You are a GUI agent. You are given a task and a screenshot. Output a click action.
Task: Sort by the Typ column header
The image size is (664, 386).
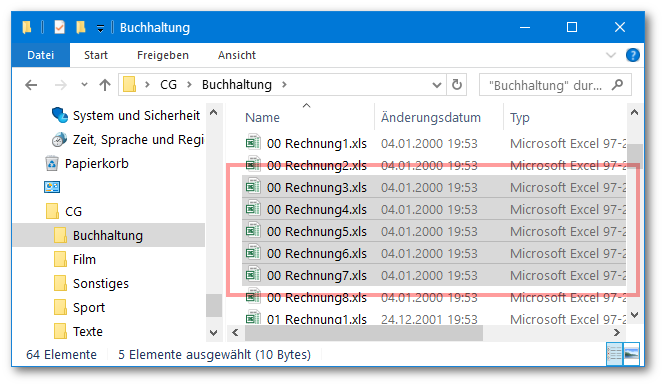[520, 118]
